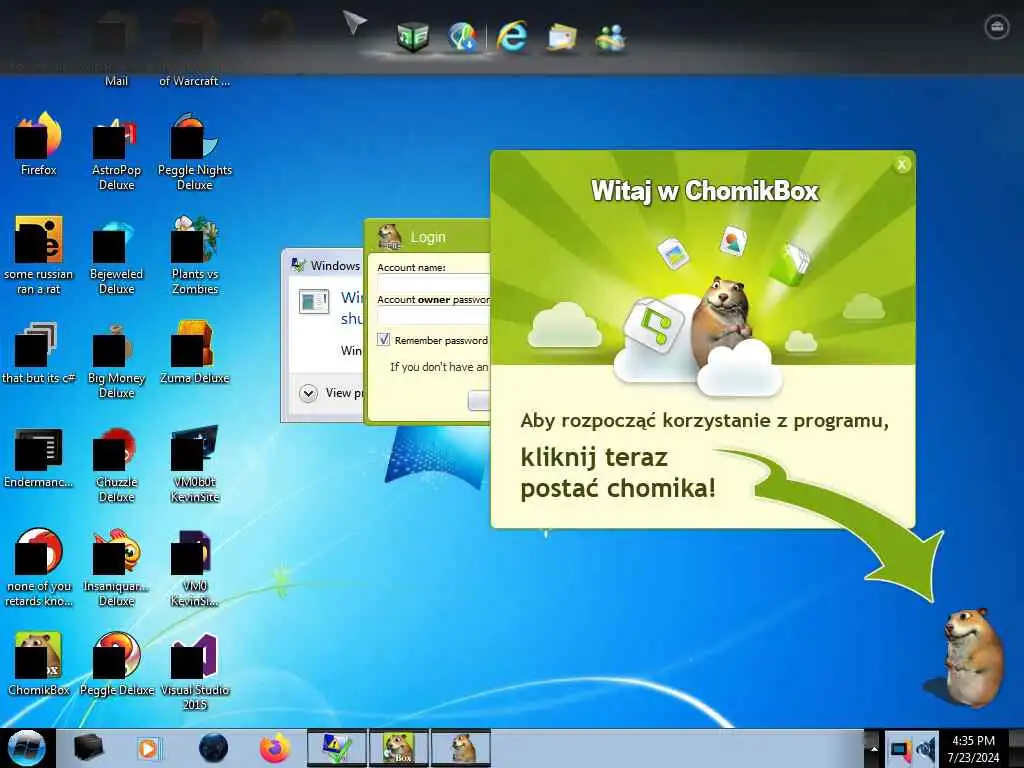Switch to ChomikBox taskbar button
Viewport: 1024px width, 768px height.
(399, 748)
